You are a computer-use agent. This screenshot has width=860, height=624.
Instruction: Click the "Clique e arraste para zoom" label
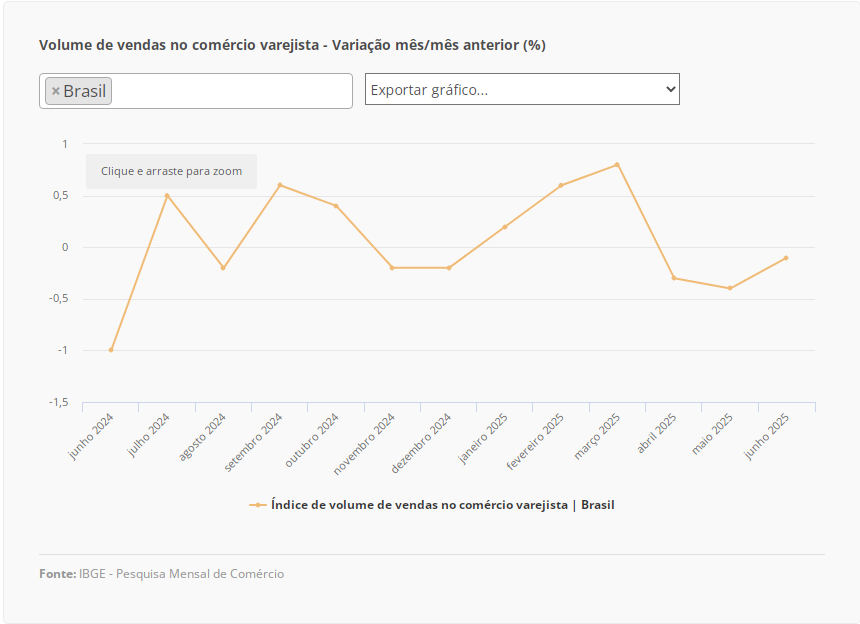click(171, 171)
